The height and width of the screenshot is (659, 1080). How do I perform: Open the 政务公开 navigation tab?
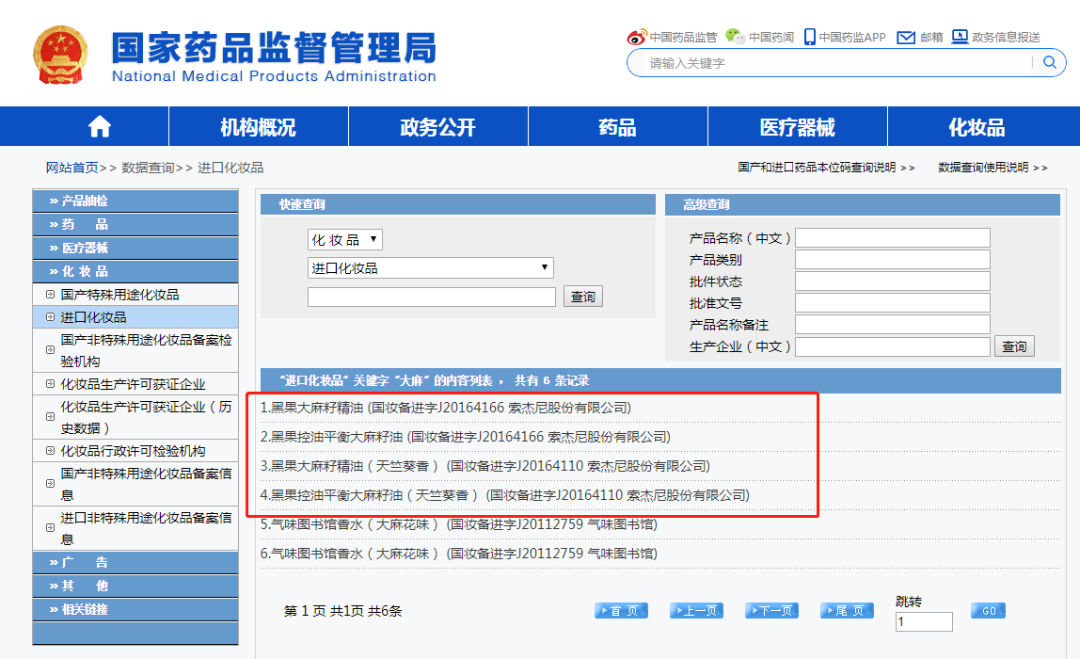click(x=438, y=127)
